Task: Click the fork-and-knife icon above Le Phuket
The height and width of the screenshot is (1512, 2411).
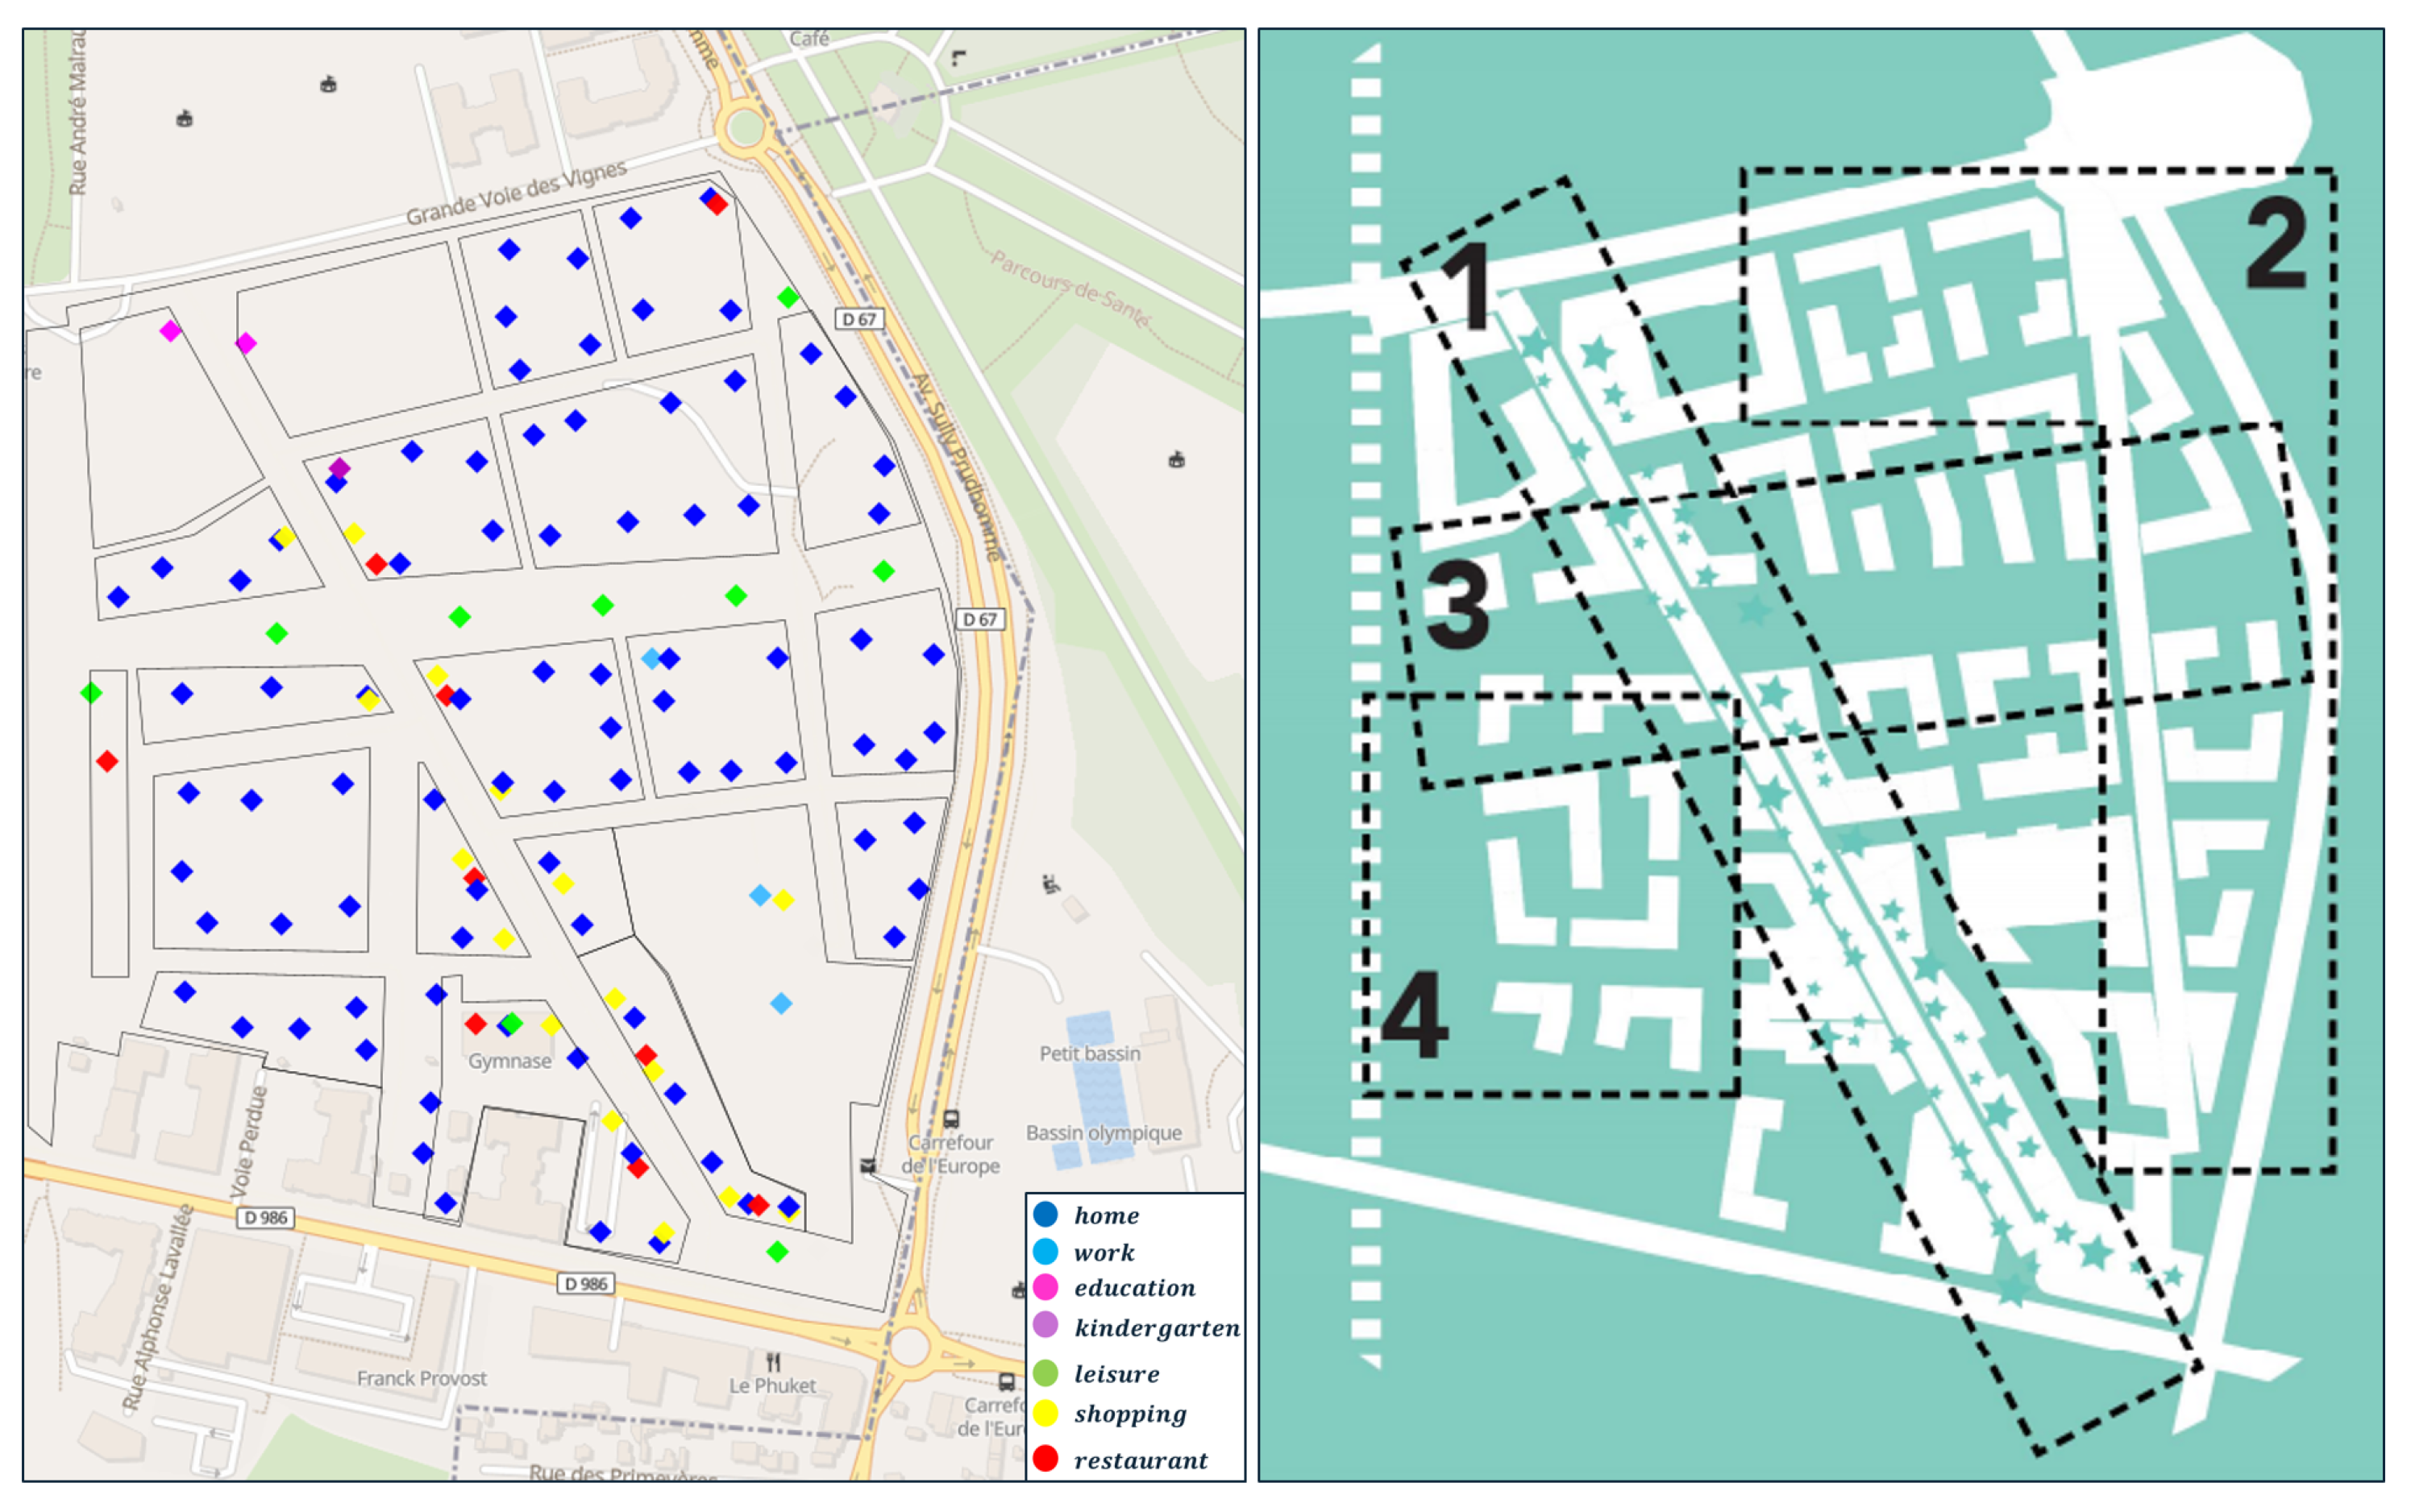Action: (x=773, y=1362)
